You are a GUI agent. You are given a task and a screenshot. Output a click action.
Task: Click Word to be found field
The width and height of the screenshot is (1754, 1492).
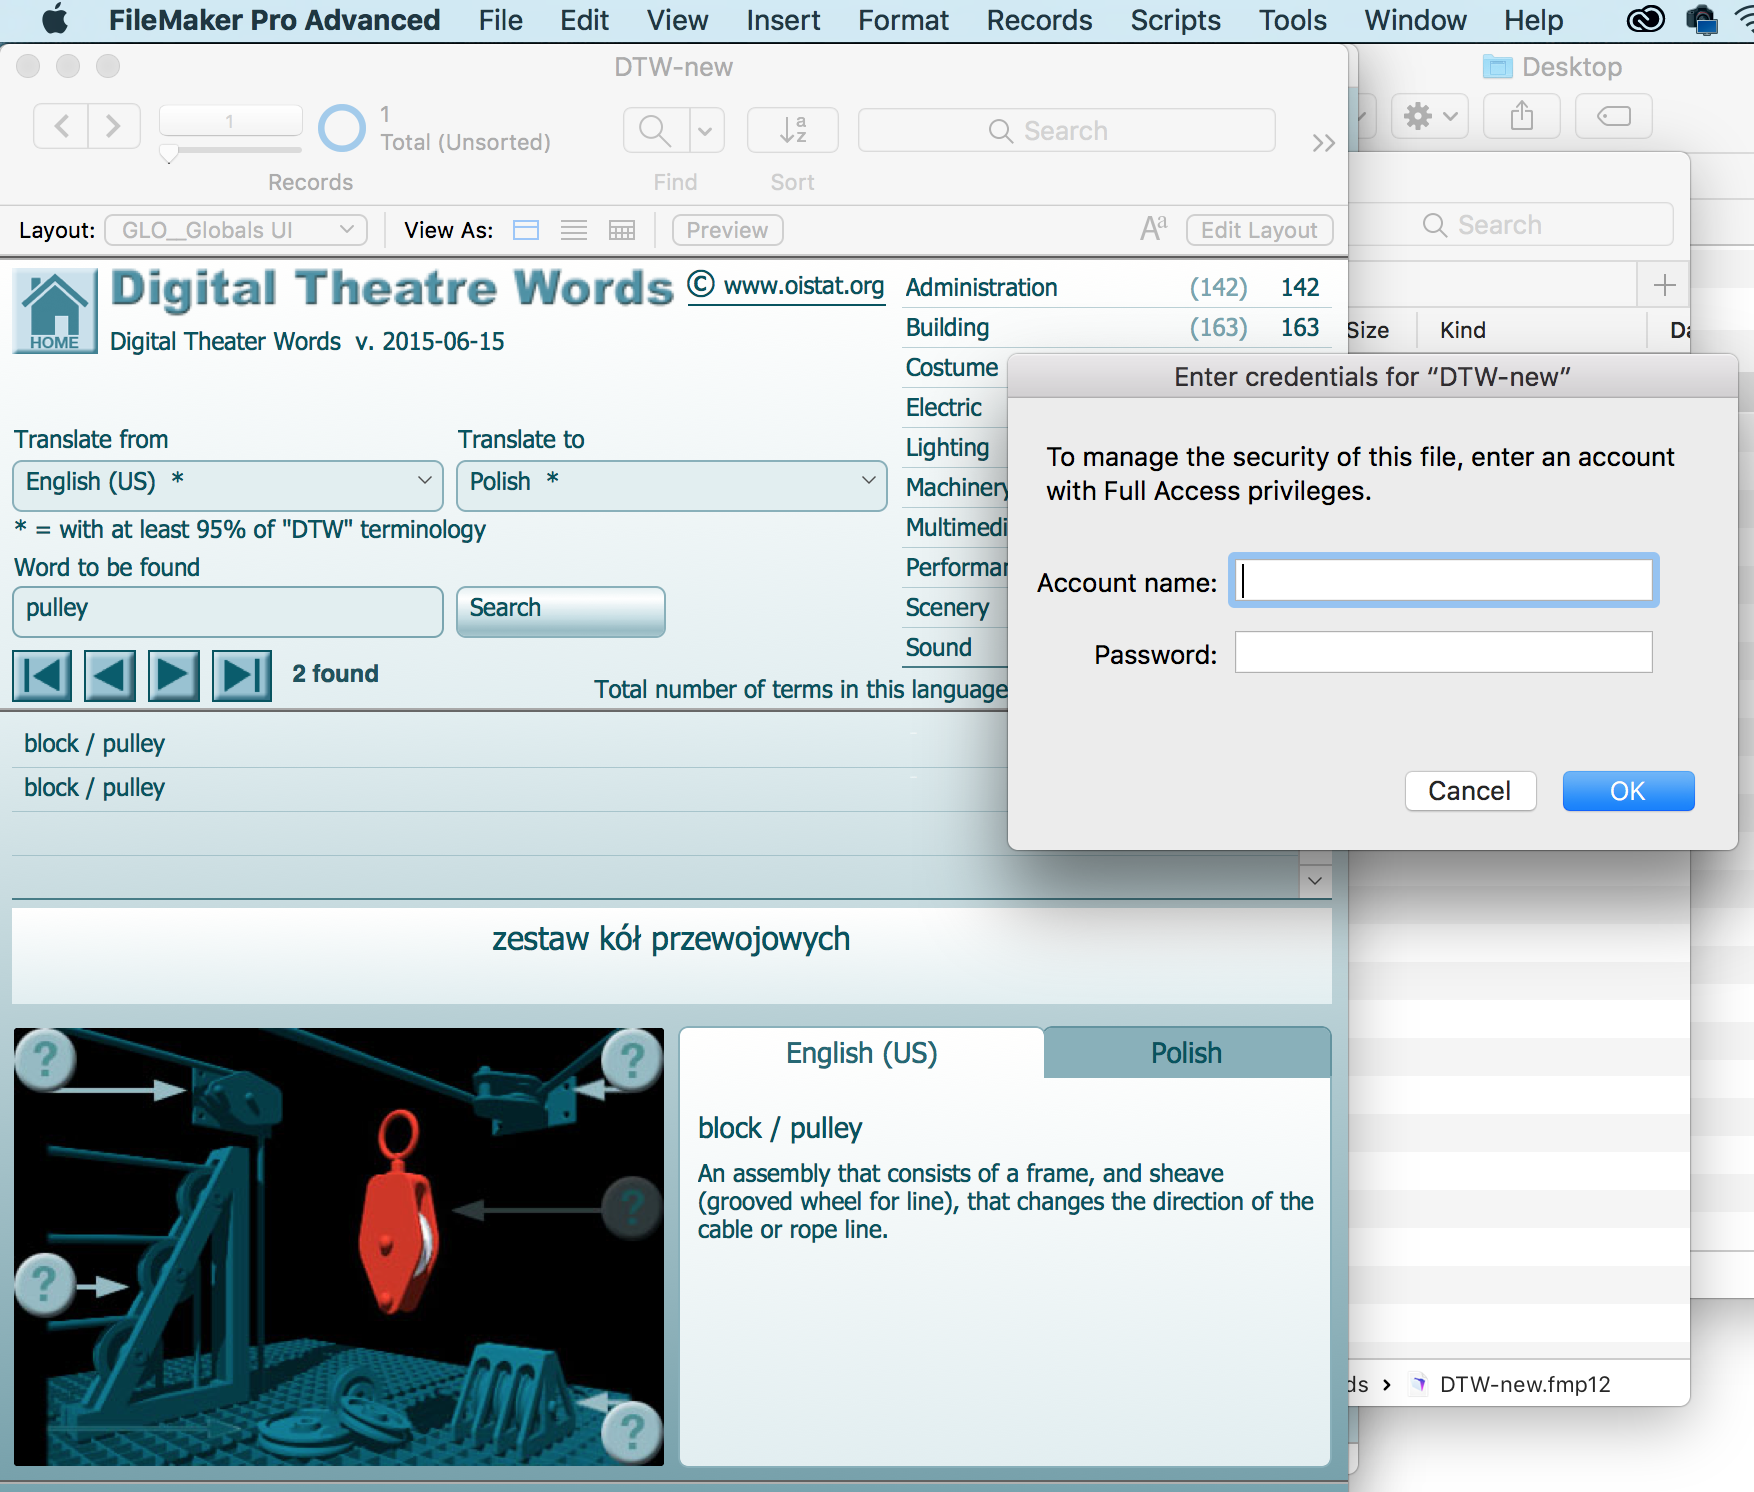pyautogui.click(x=228, y=610)
